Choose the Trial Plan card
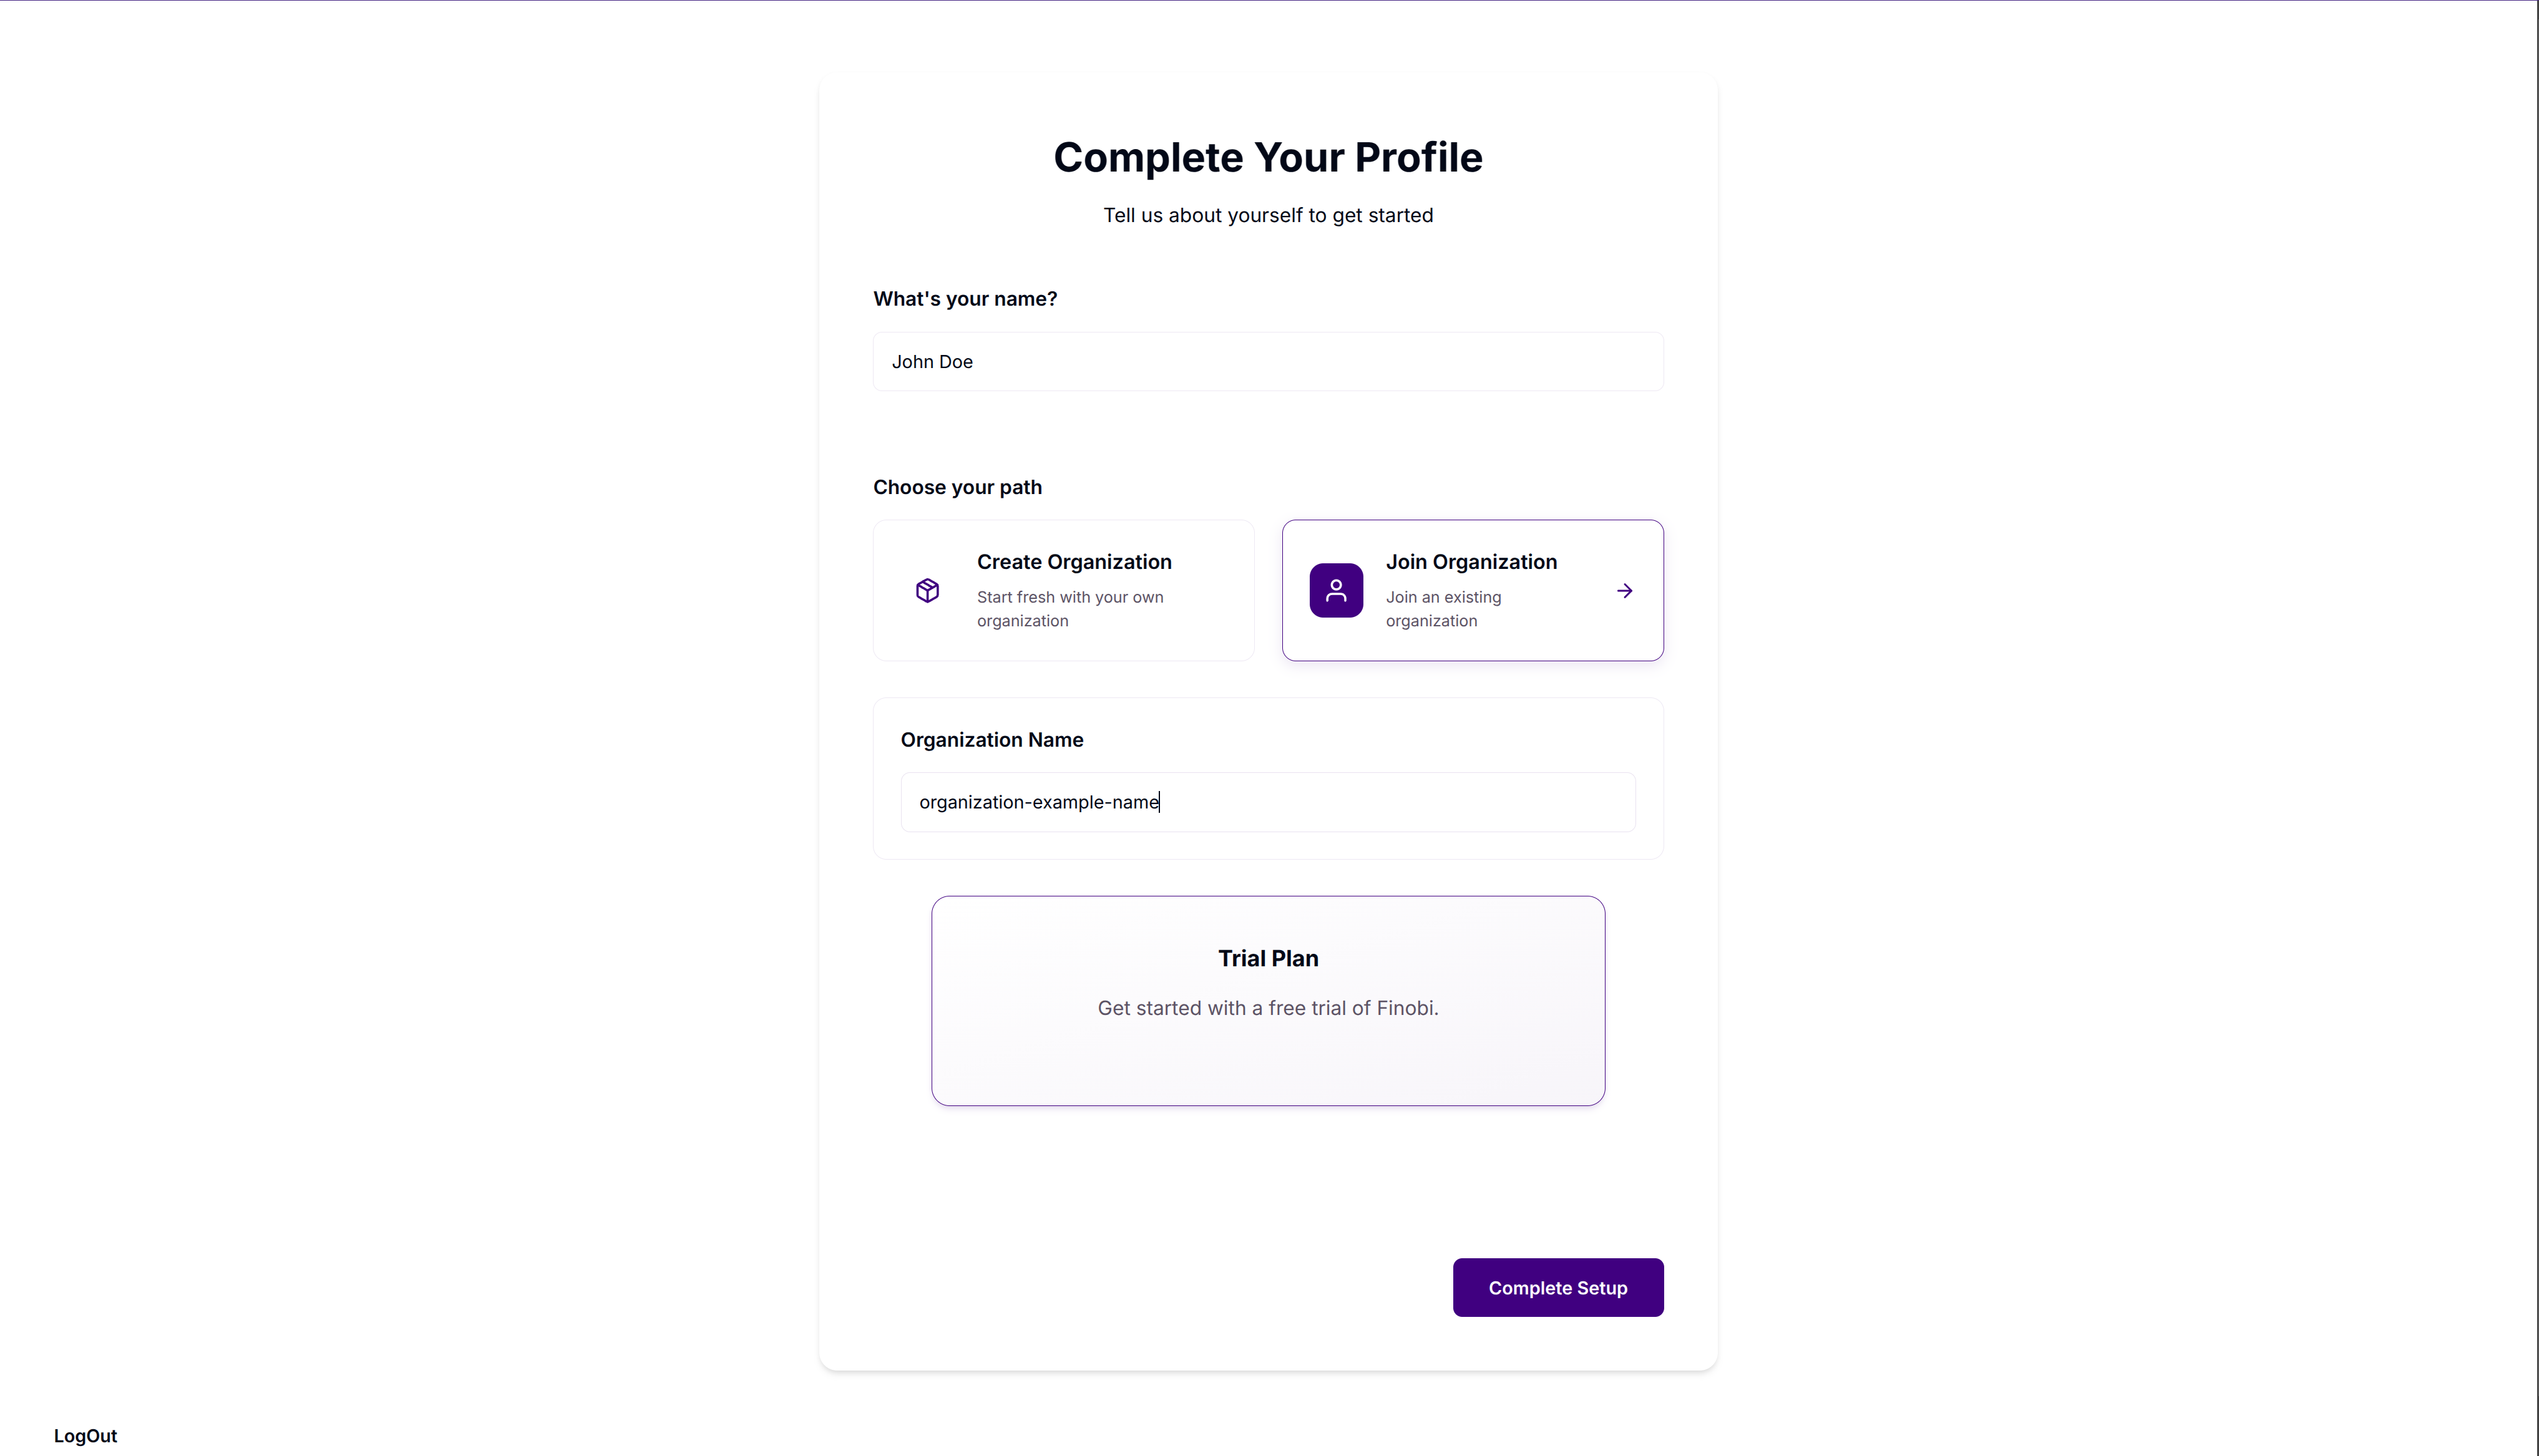The height and width of the screenshot is (1456, 2539). coord(1268,1000)
